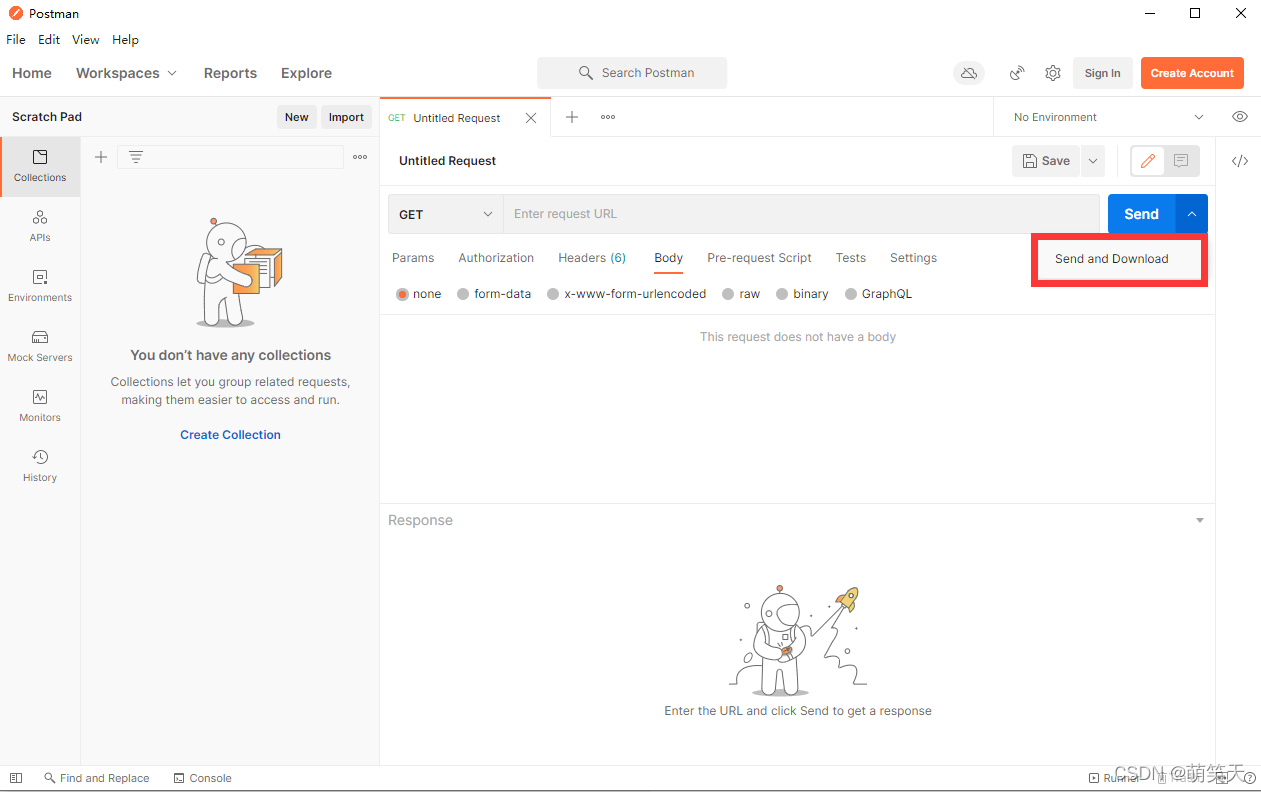Image resolution: width=1261 pixels, height=792 pixels.
Task: Click the cloud sync status icon
Action: (968, 73)
